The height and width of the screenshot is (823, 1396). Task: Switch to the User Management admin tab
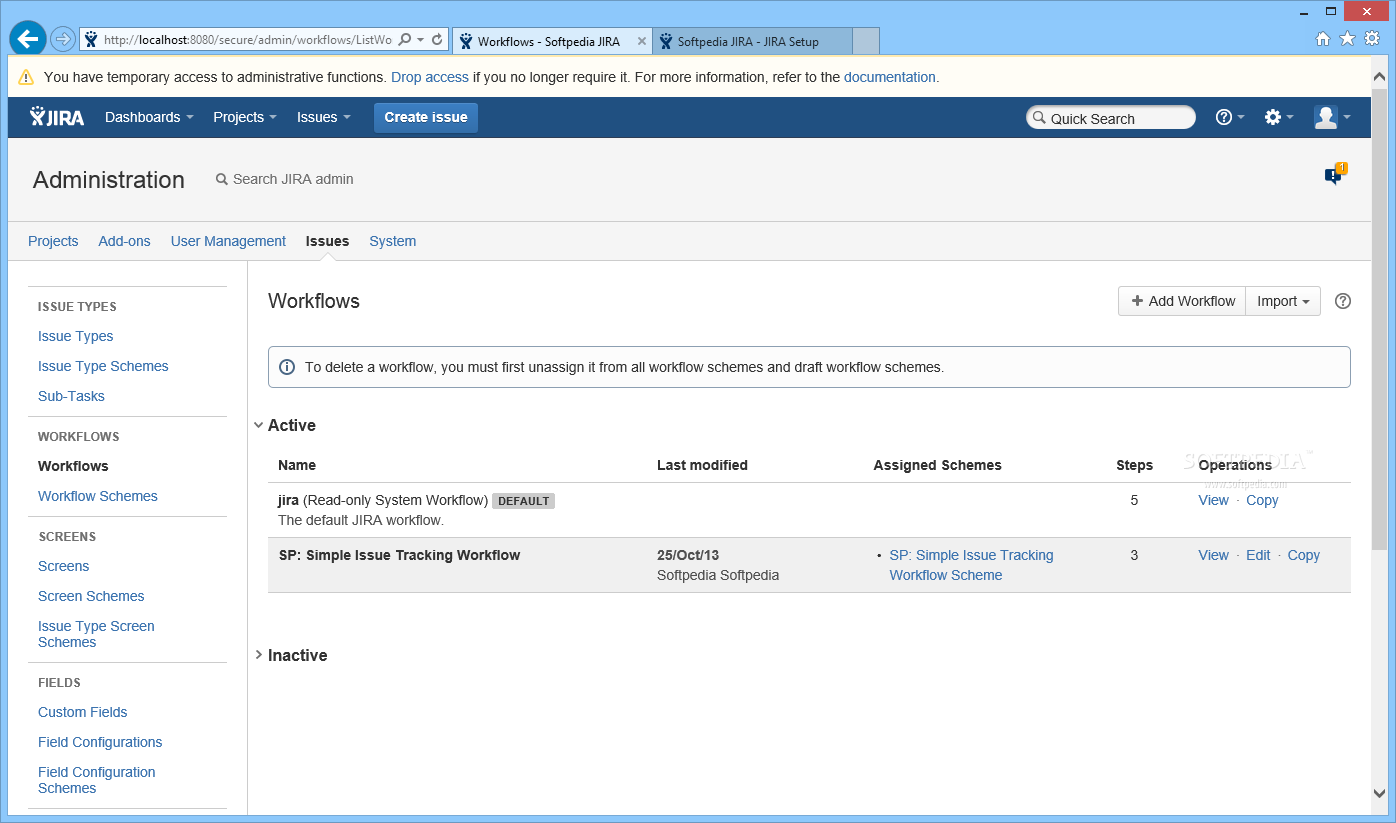pos(228,241)
